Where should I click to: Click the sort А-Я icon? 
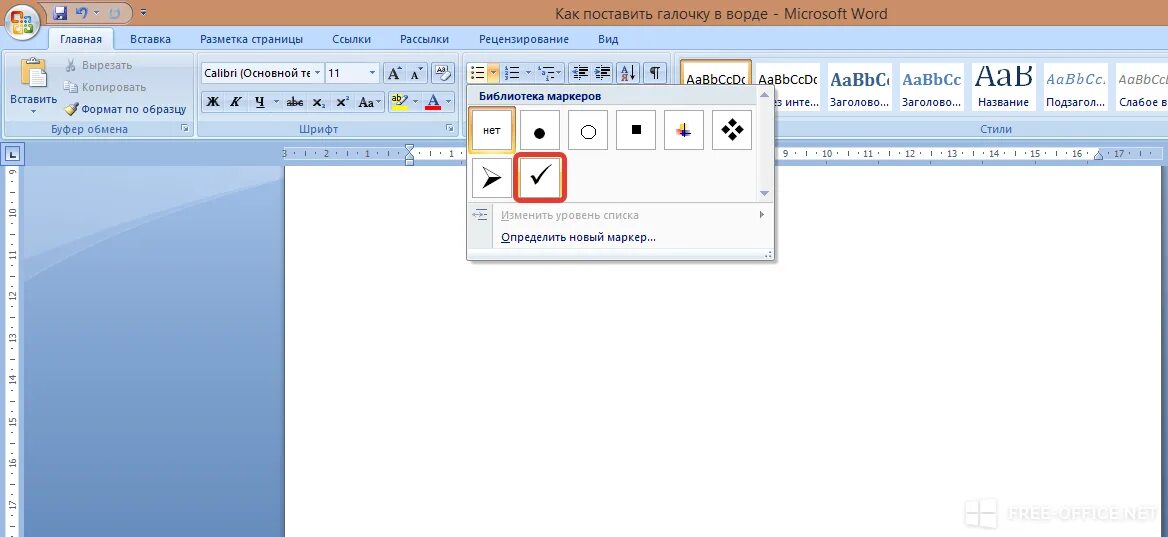[628, 73]
